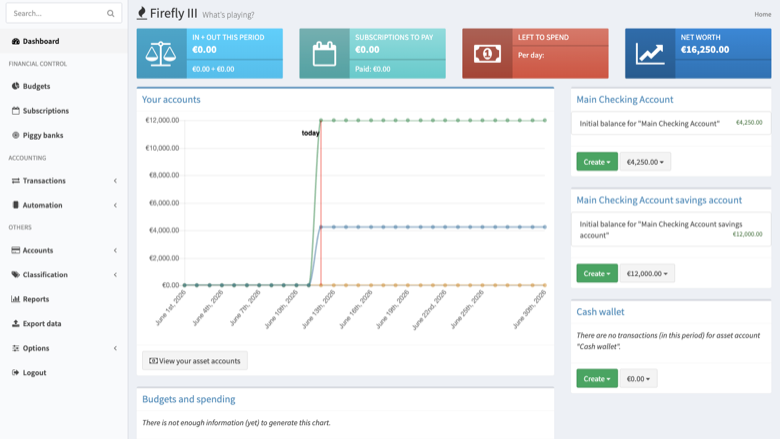Click the search magnifier icon
This screenshot has height=439, width=780.
tap(110, 13)
